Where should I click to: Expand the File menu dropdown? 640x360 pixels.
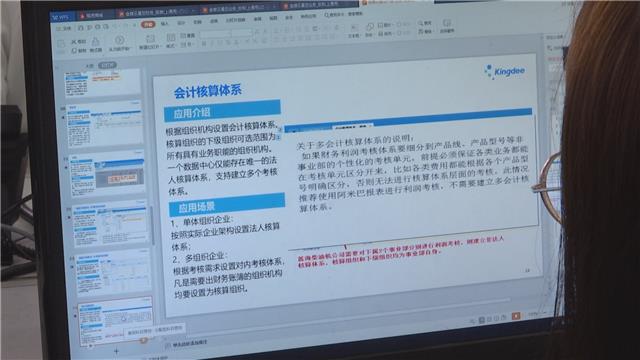click(x=64, y=28)
